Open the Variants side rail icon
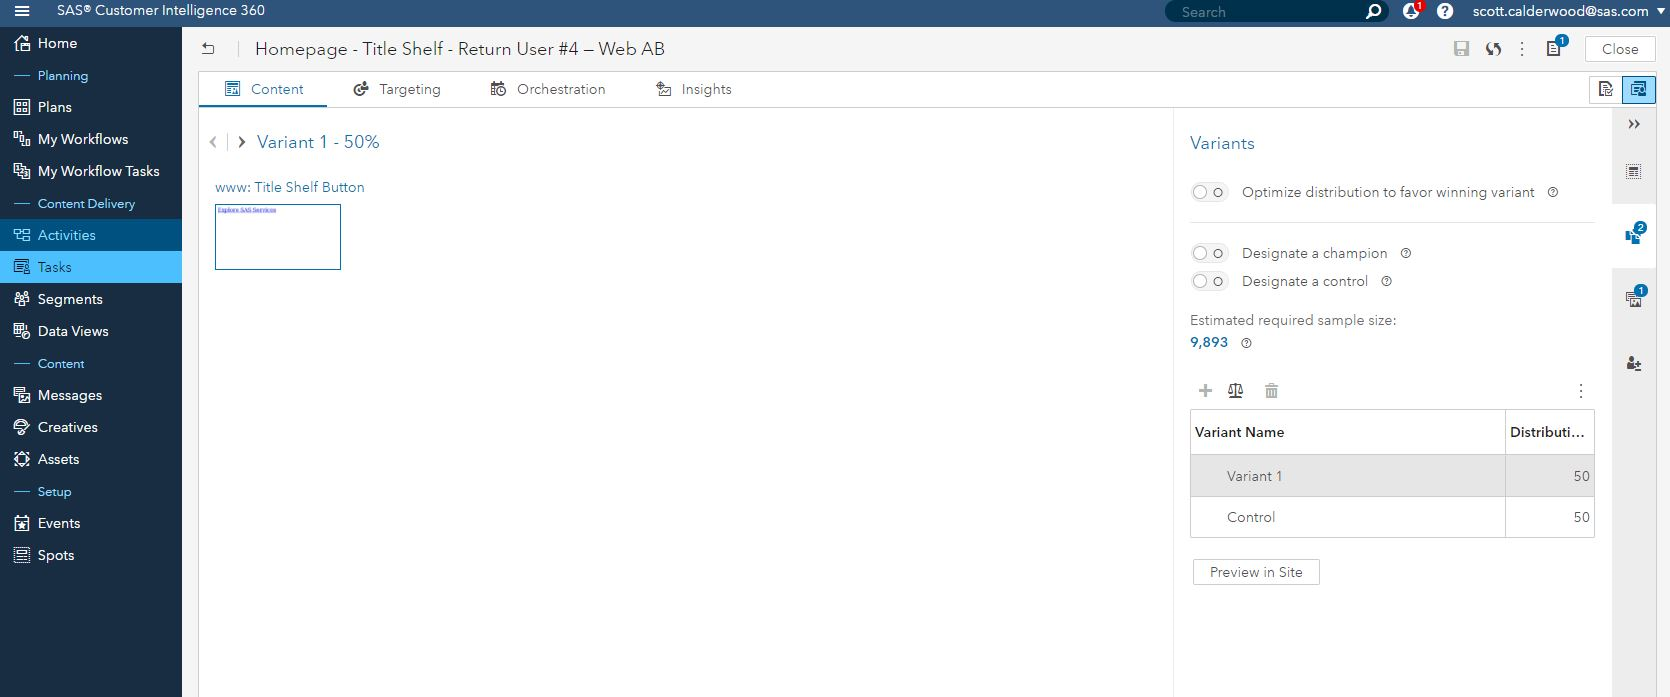This screenshot has height=697, width=1670. (1634, 234)
